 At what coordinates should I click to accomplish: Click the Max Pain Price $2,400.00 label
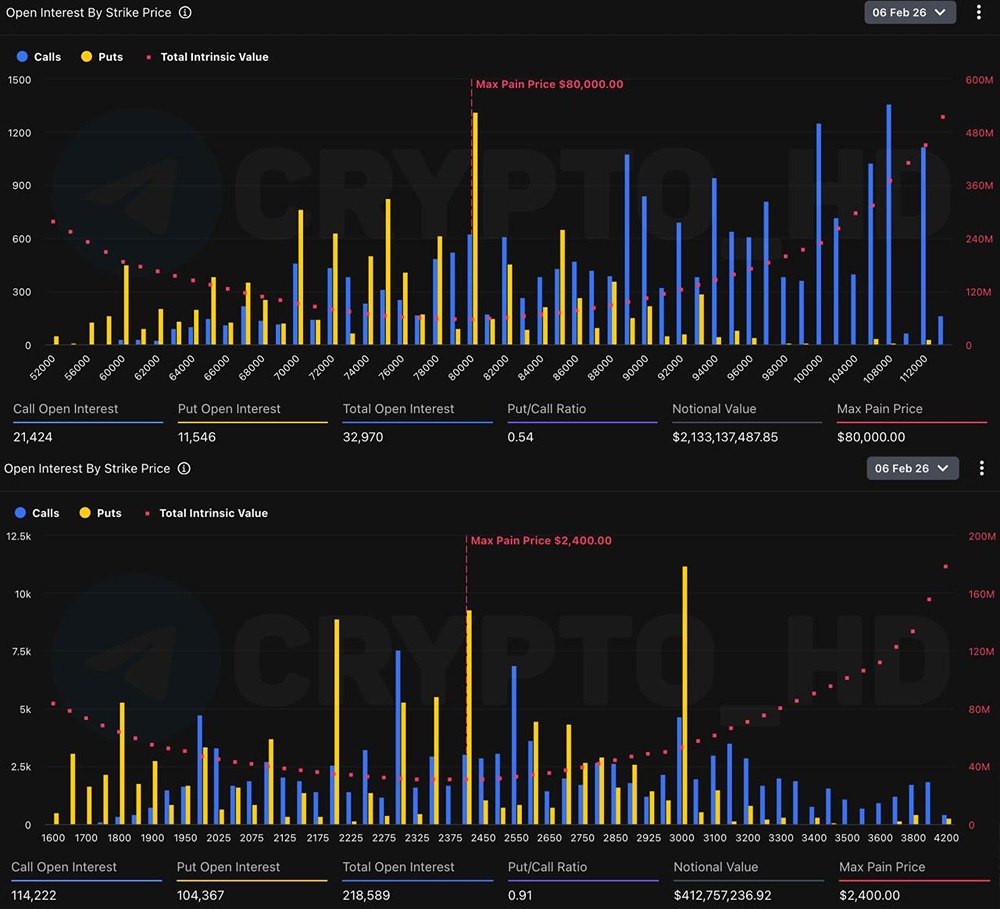(x=541, y=540)
